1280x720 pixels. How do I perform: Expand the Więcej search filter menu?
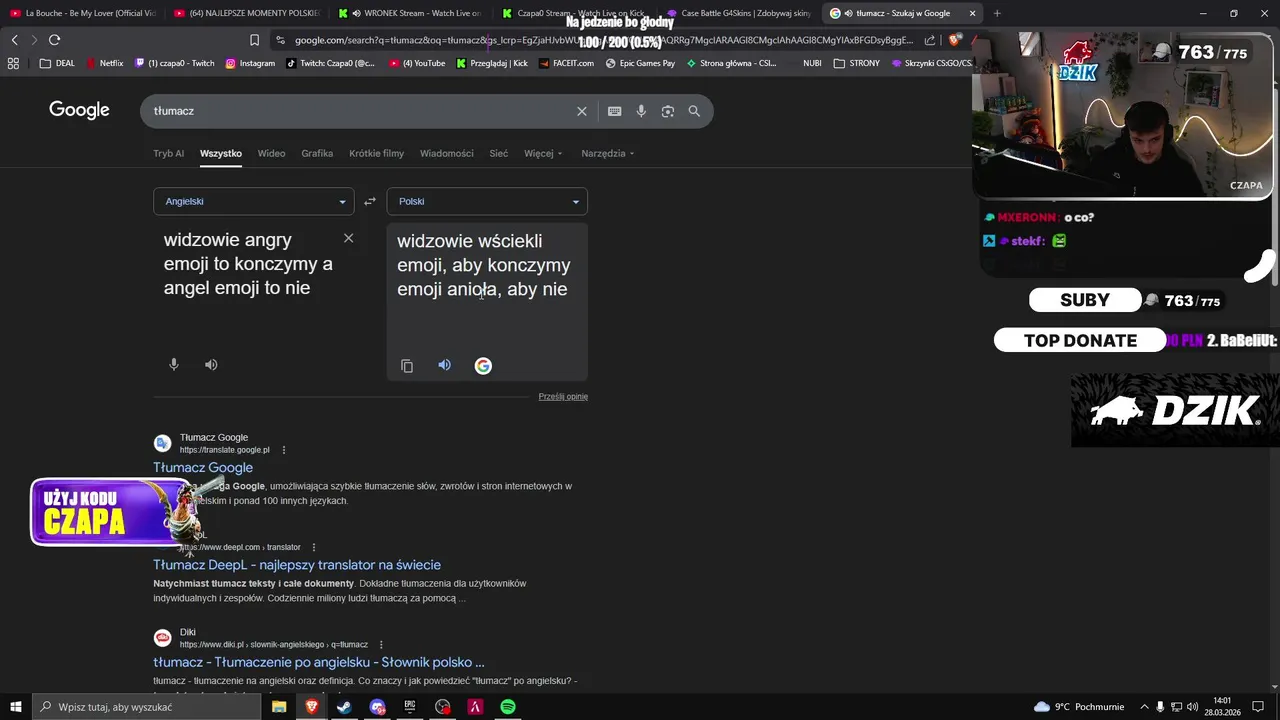pyautogui.click(x=543, y=153)
